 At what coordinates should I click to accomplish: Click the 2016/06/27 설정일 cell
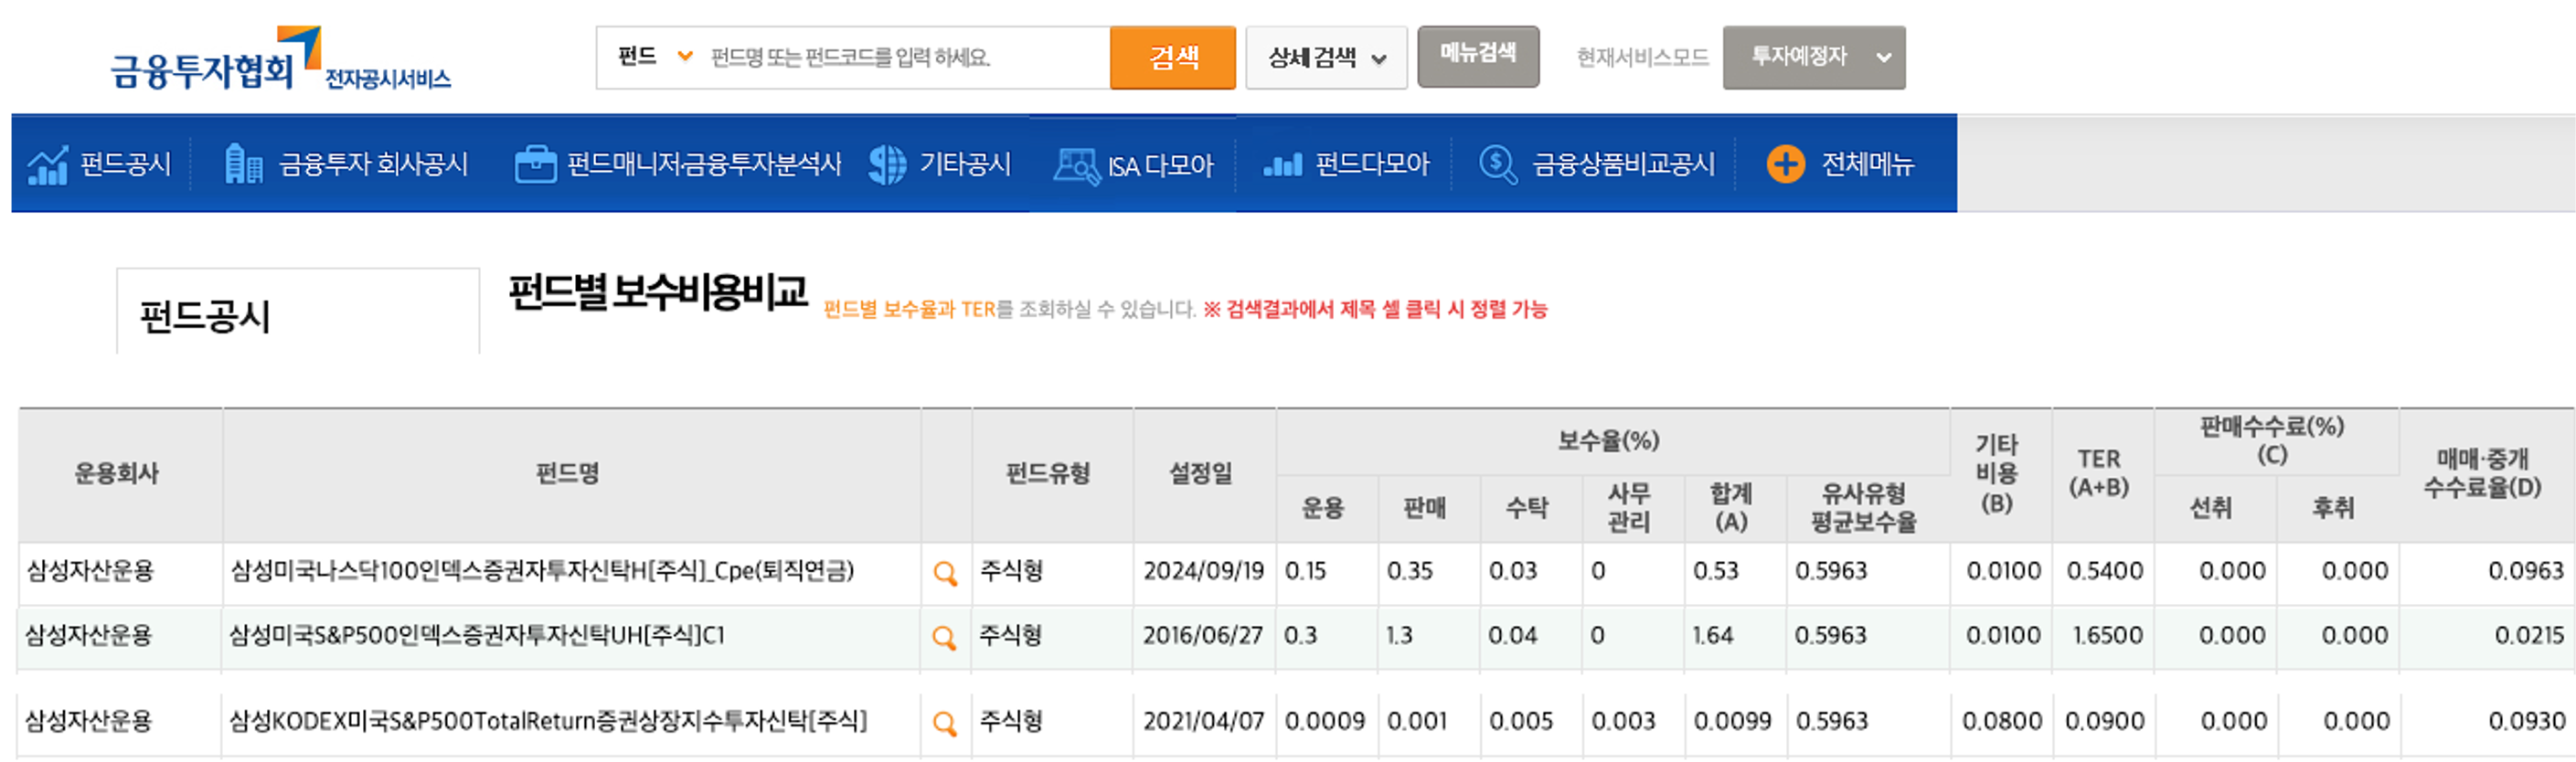tap(1203, 636)
